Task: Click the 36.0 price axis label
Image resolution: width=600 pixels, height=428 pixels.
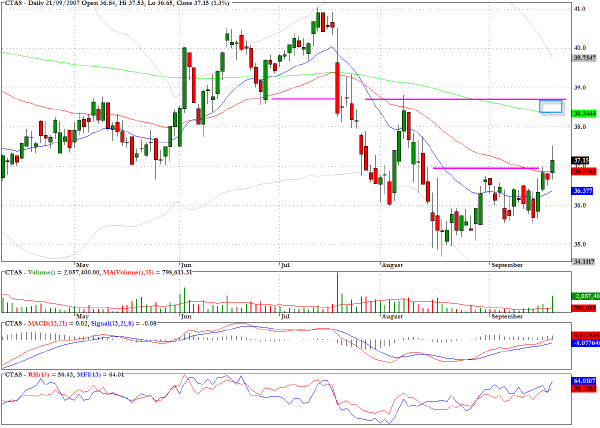Action: pyautogui.click(x=580, y=205)
